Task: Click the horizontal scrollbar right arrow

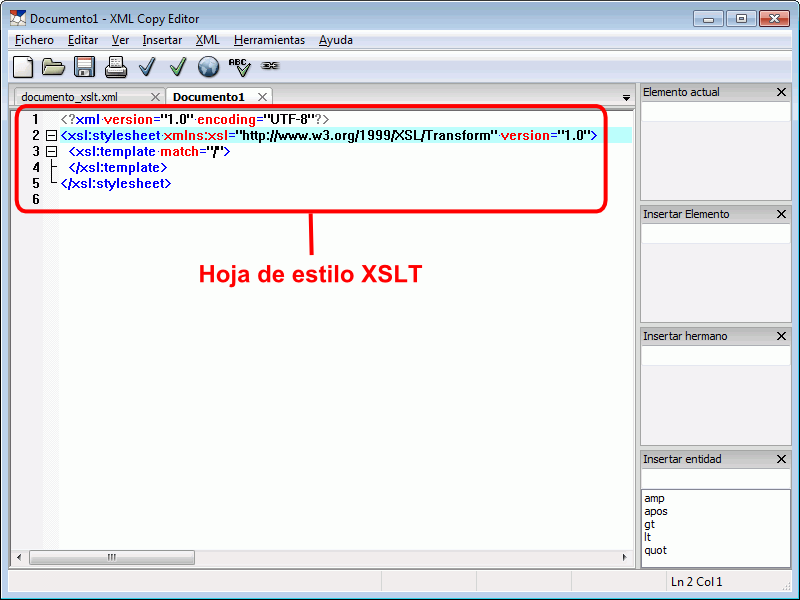Action: (627, 557)
